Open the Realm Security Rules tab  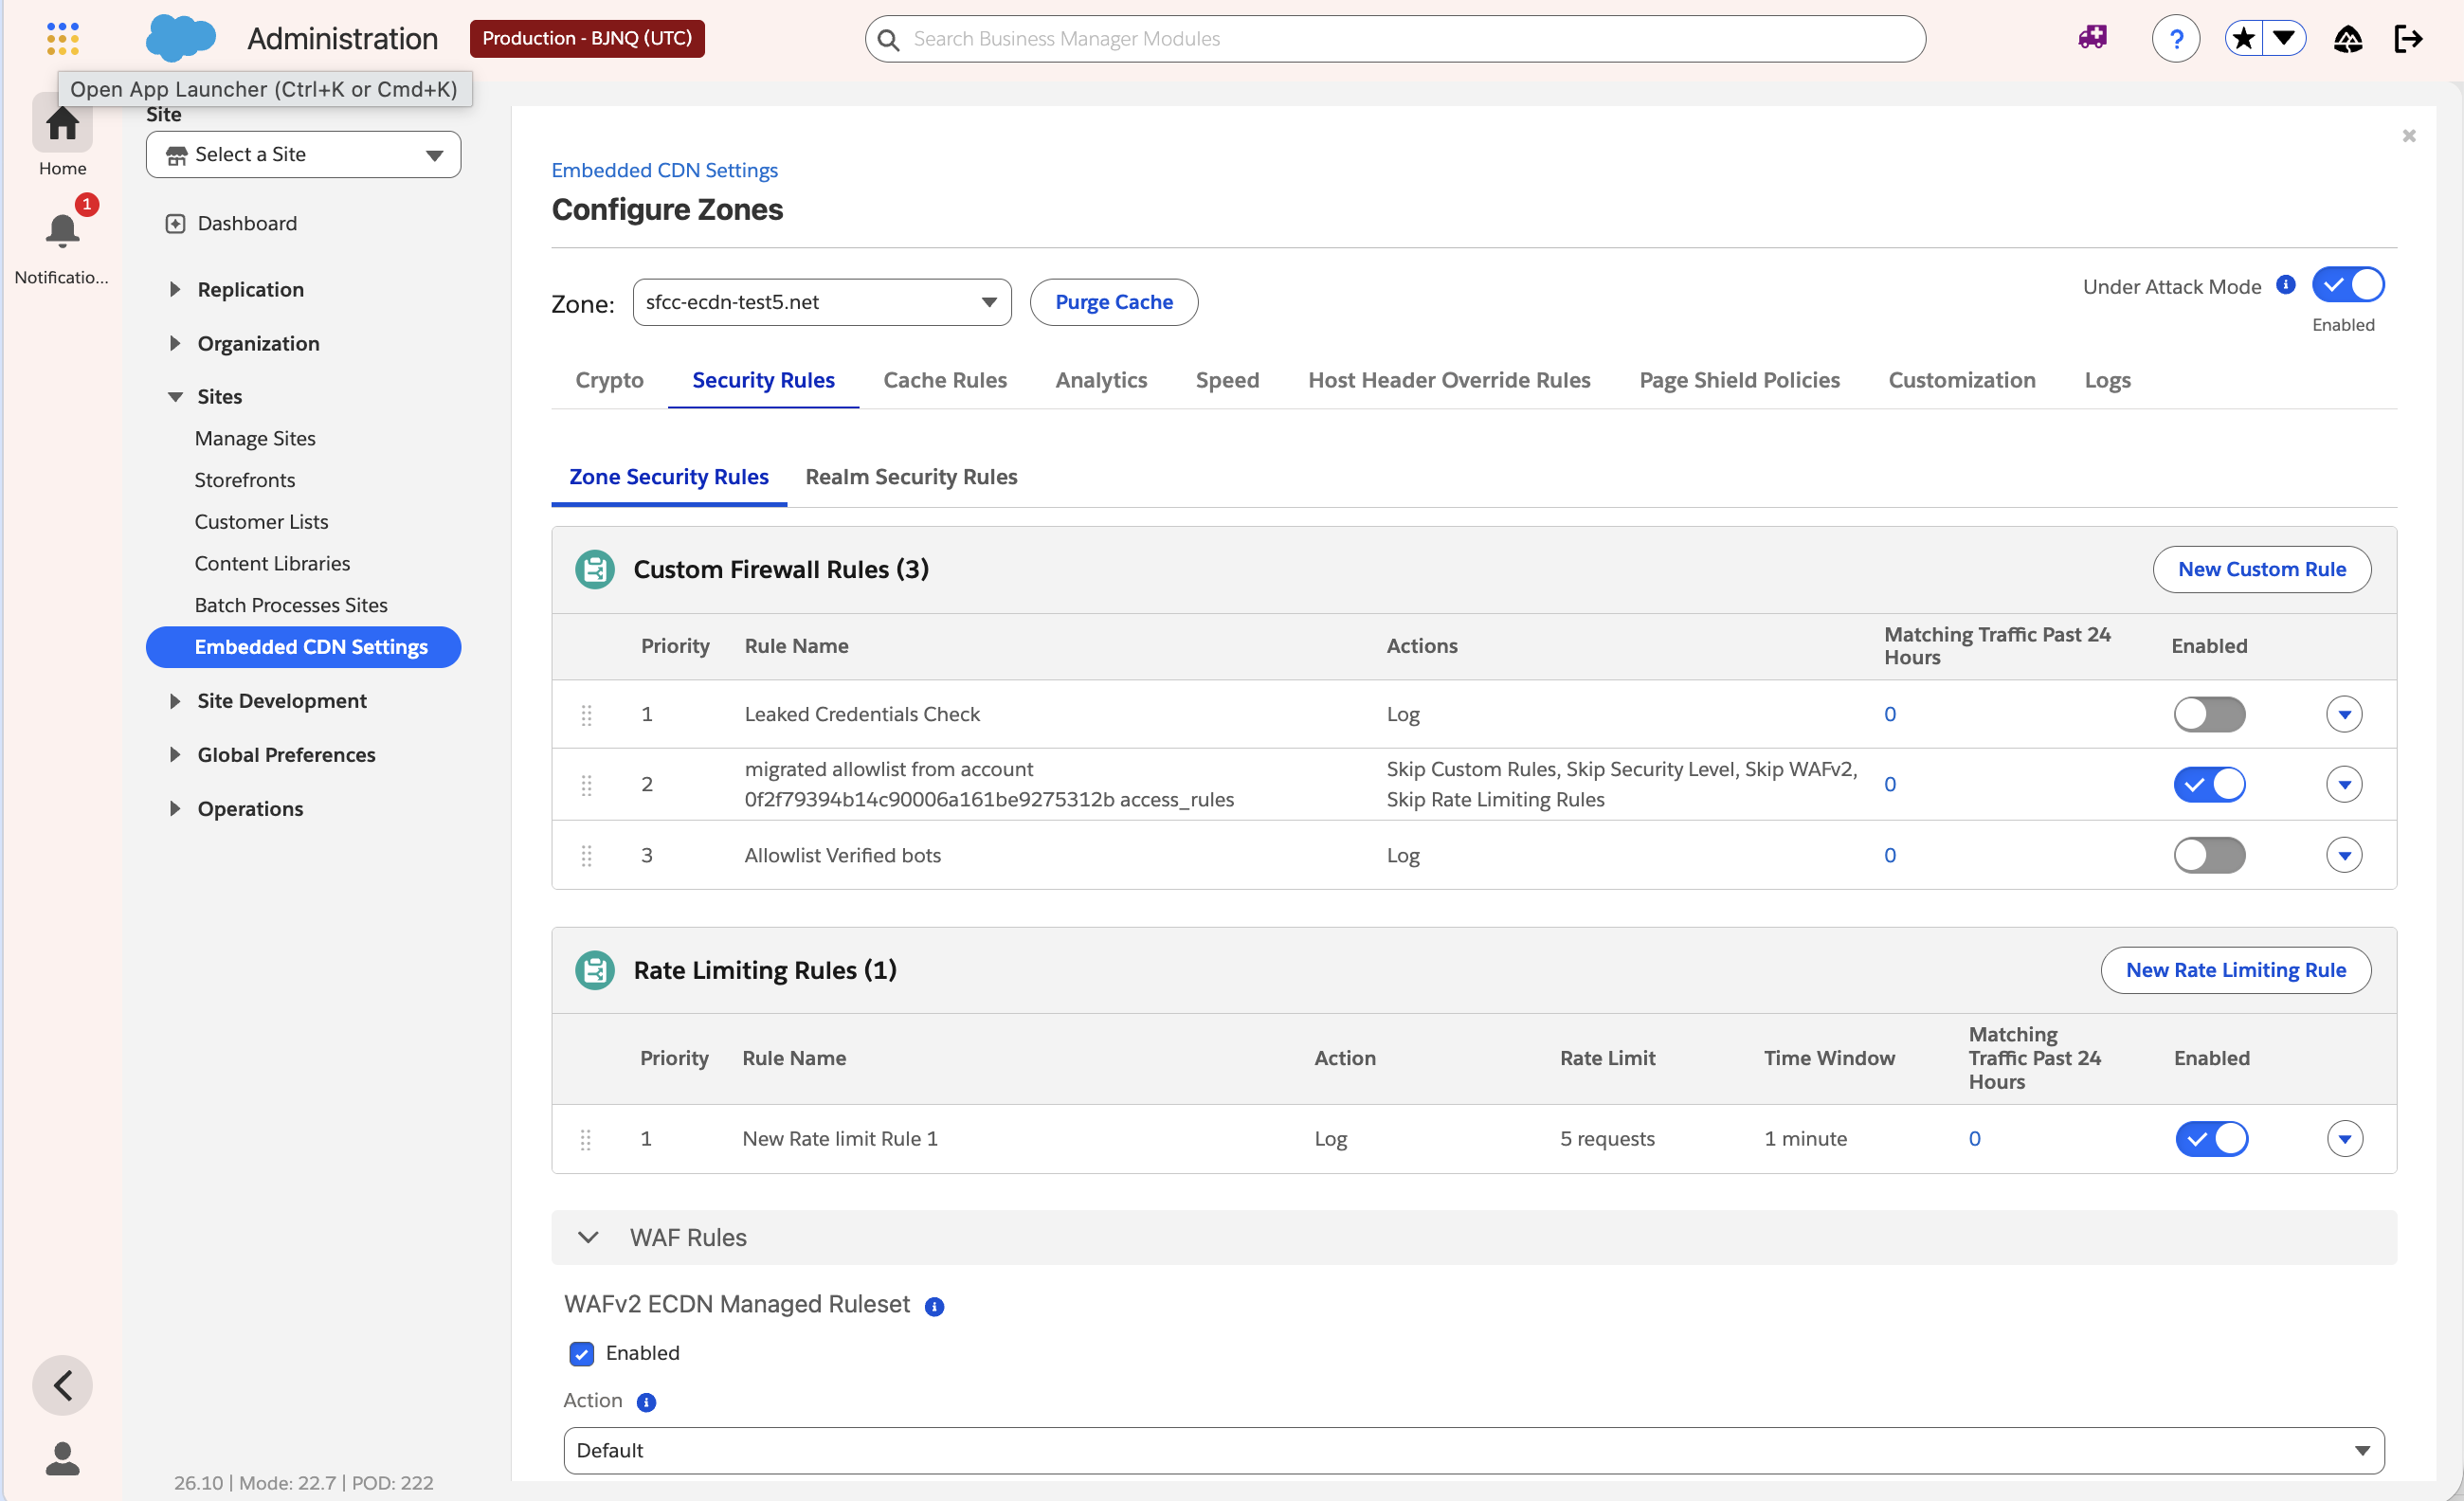click(x=911, y=477)
